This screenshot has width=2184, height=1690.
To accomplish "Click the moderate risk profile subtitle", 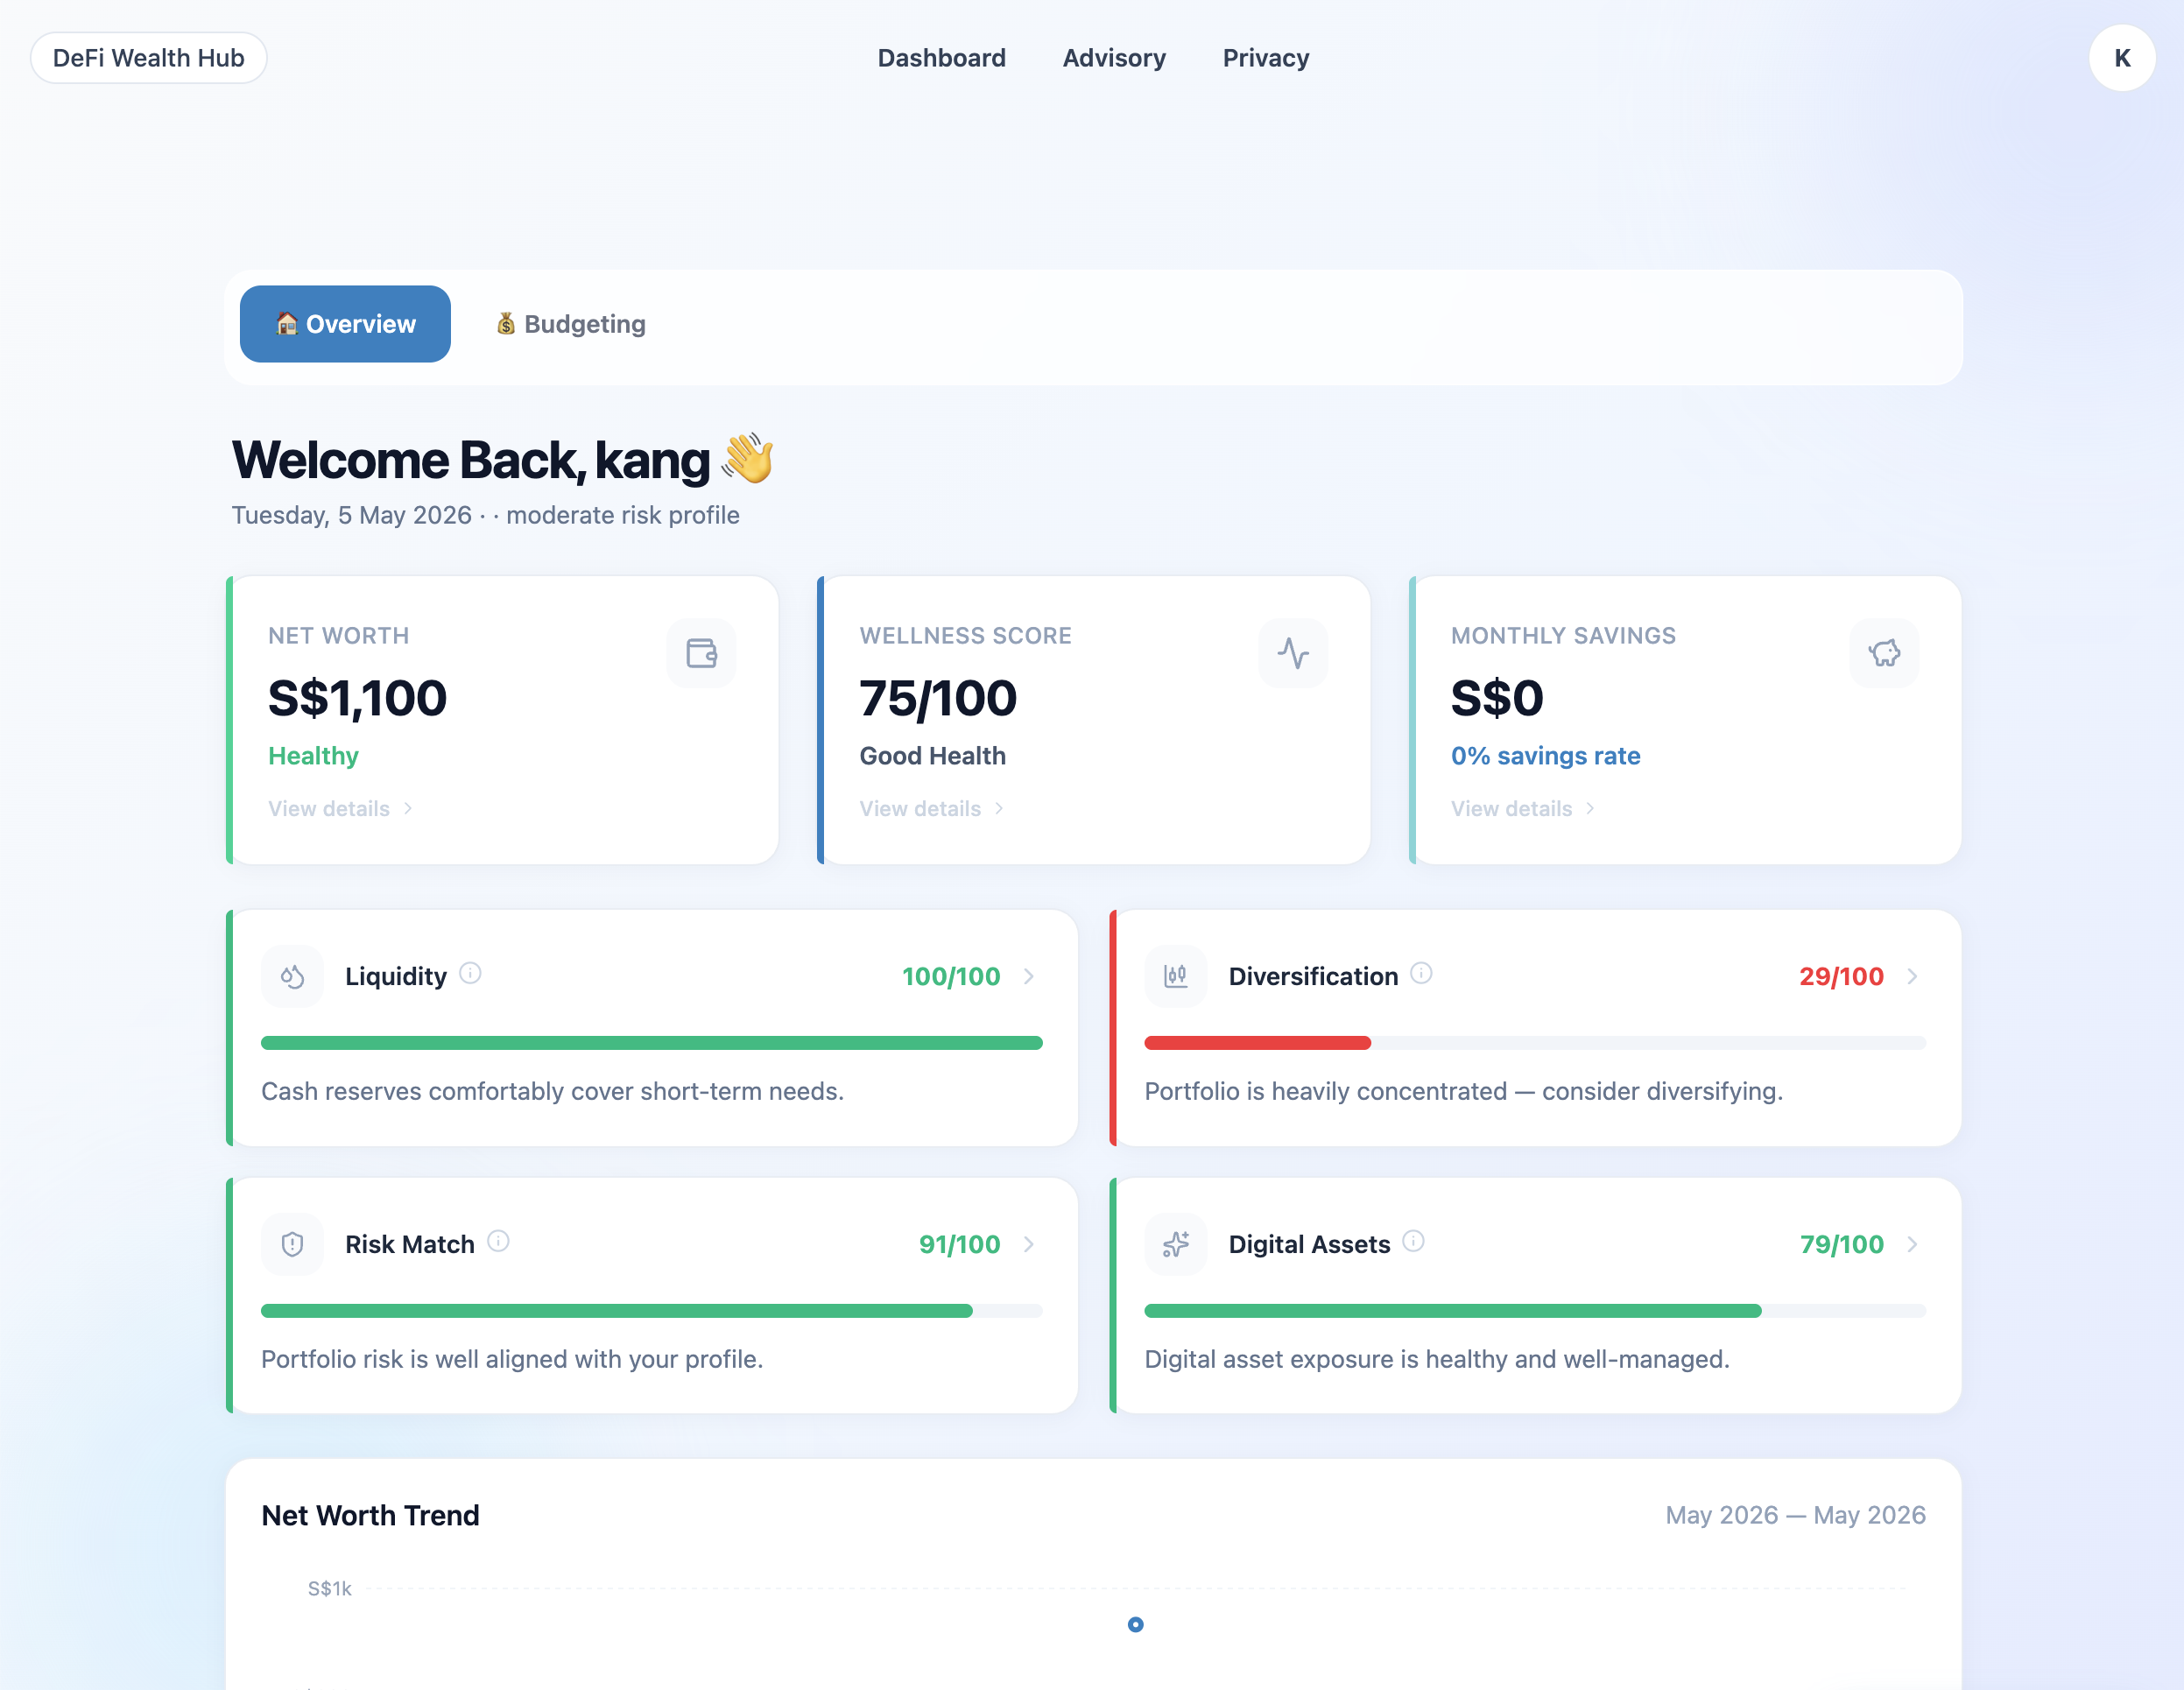I will click(622, 515).
